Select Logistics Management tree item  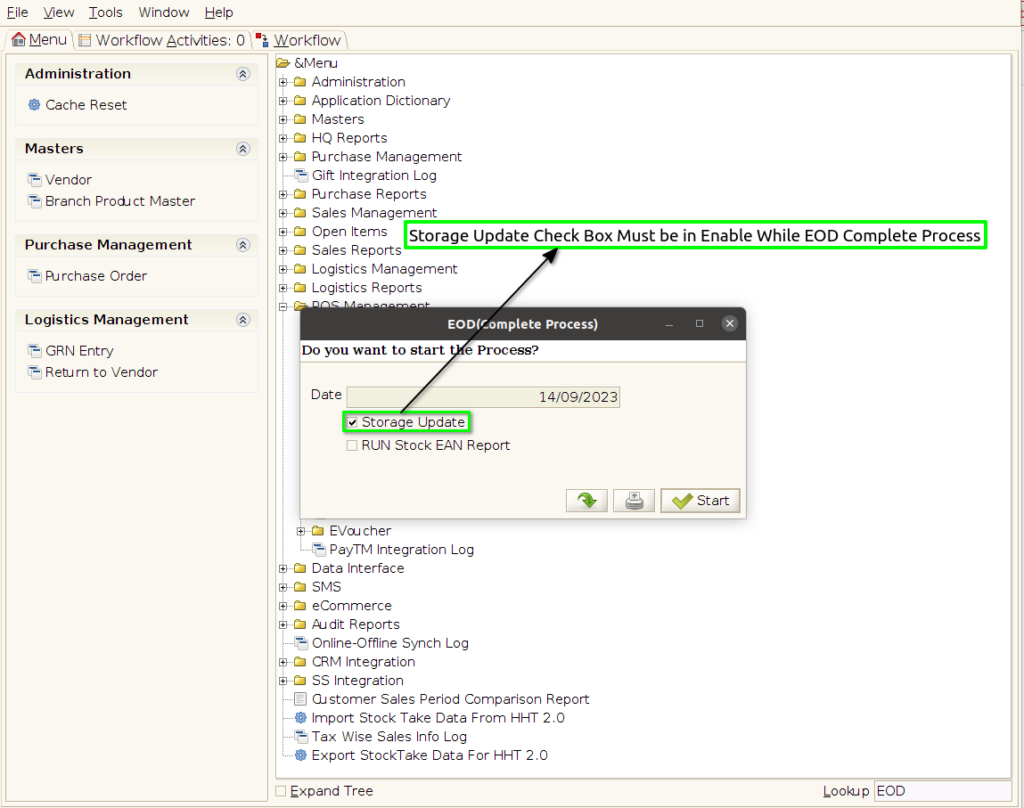pos(384,269)
